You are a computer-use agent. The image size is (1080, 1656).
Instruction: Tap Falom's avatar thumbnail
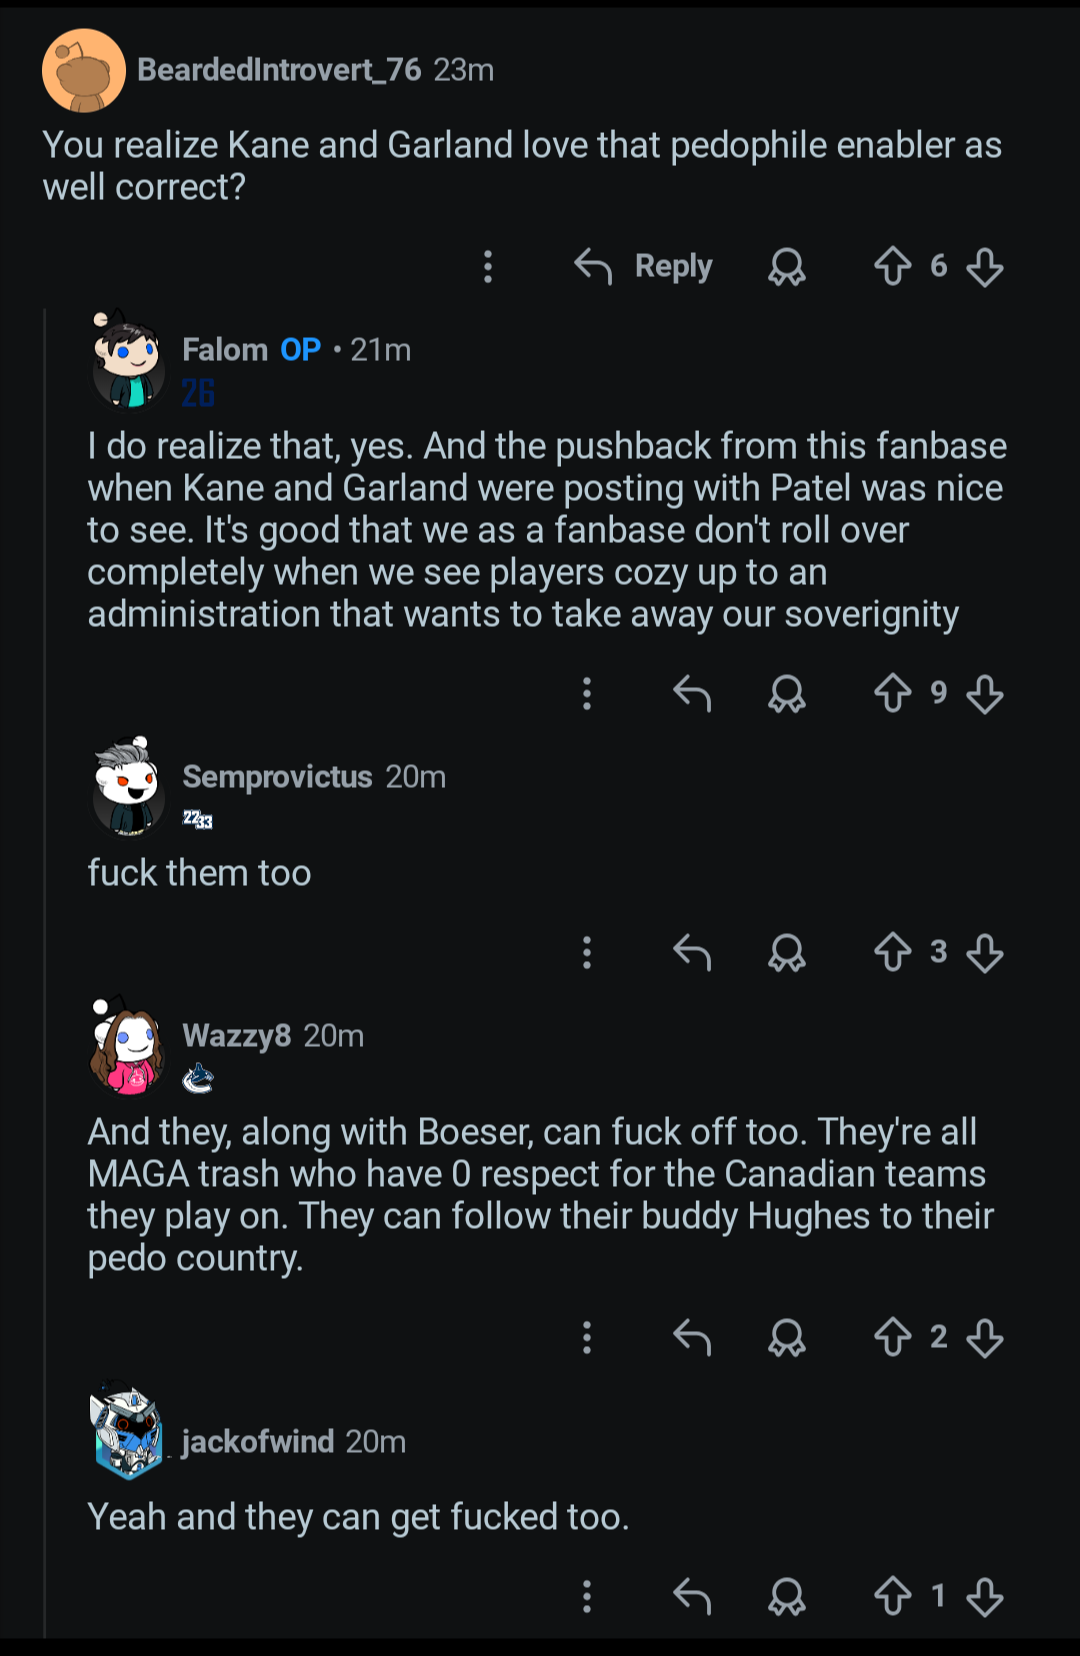(127, 361)
